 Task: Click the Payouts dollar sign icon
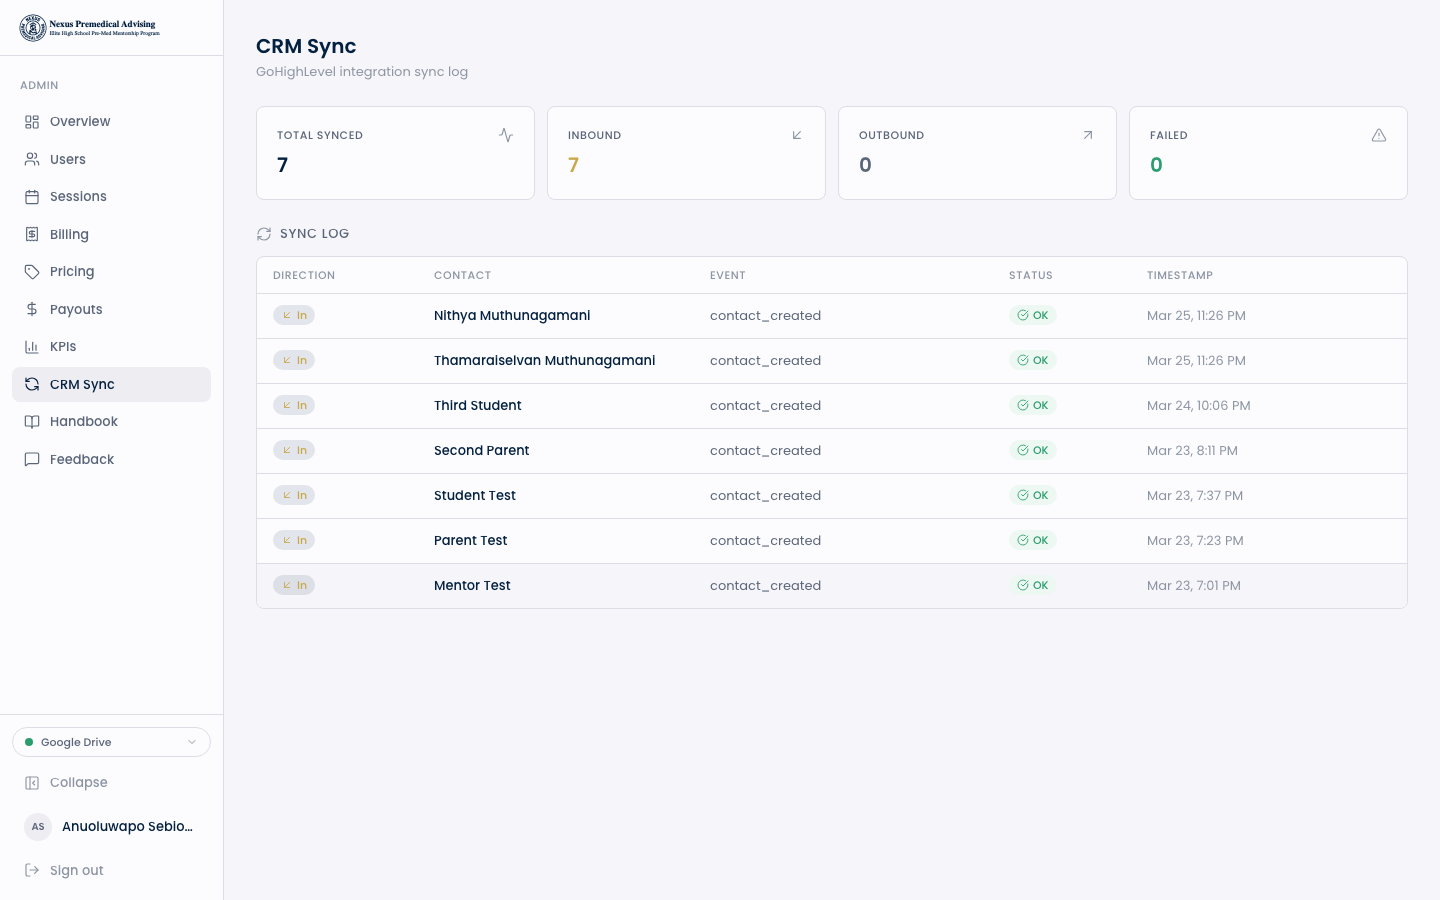click(32, 309)
